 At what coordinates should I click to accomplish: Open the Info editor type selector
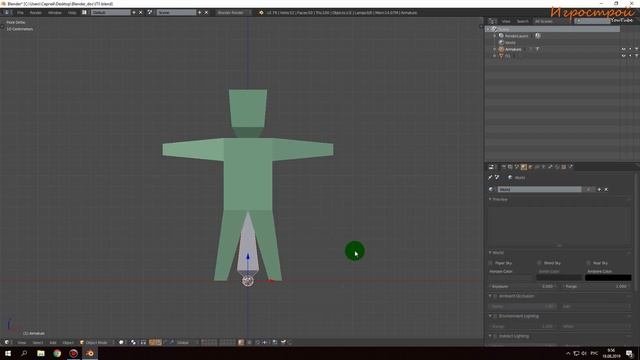[x=7, y=13]
